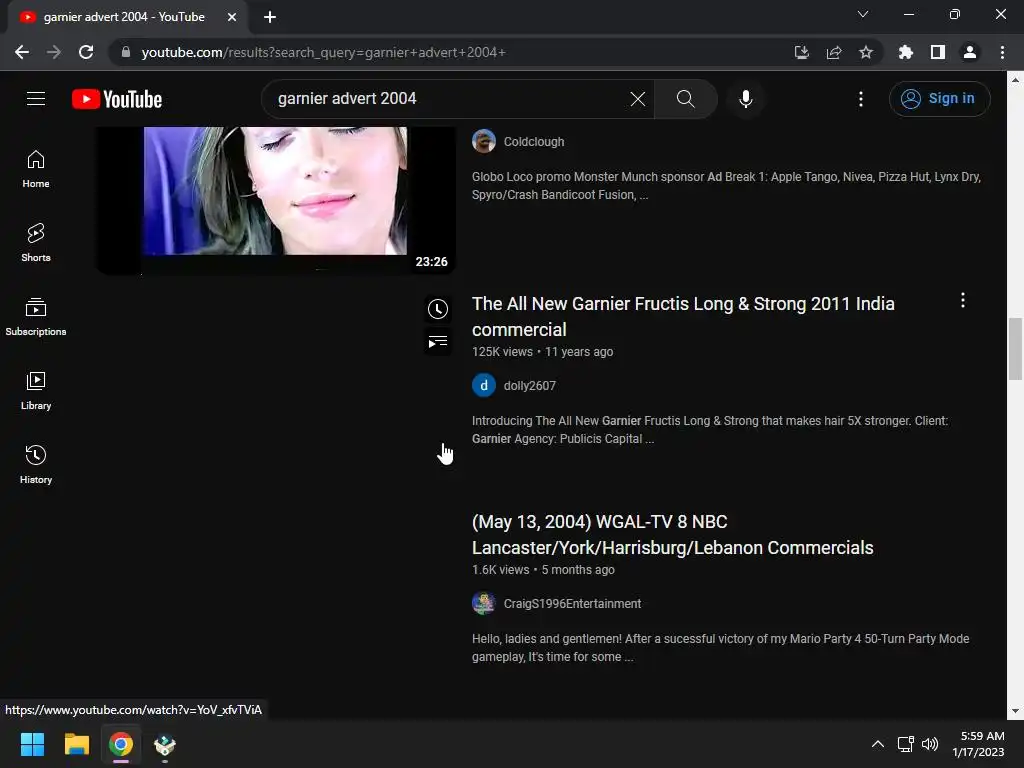Activate voice search microphone
Screen dimensions: 1024x768
click(745, 99)
